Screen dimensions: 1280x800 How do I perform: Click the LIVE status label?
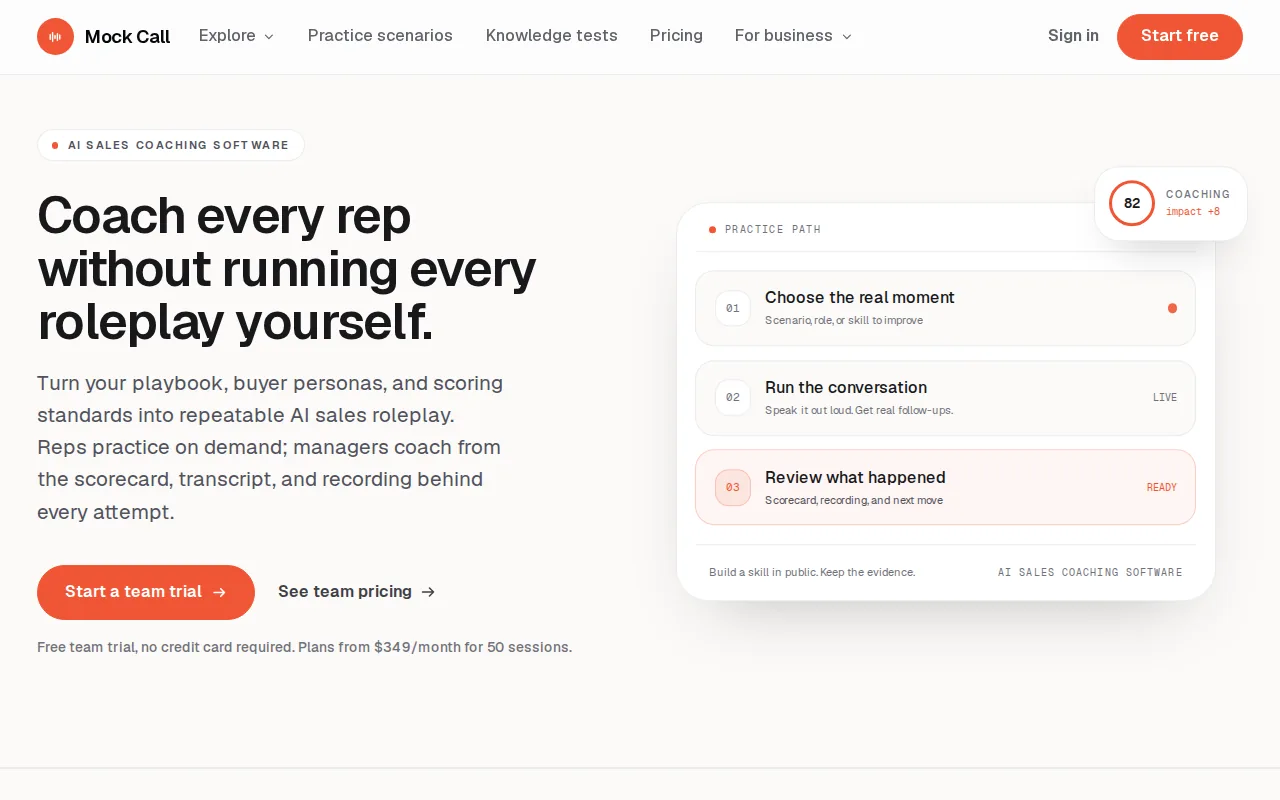1165,398
